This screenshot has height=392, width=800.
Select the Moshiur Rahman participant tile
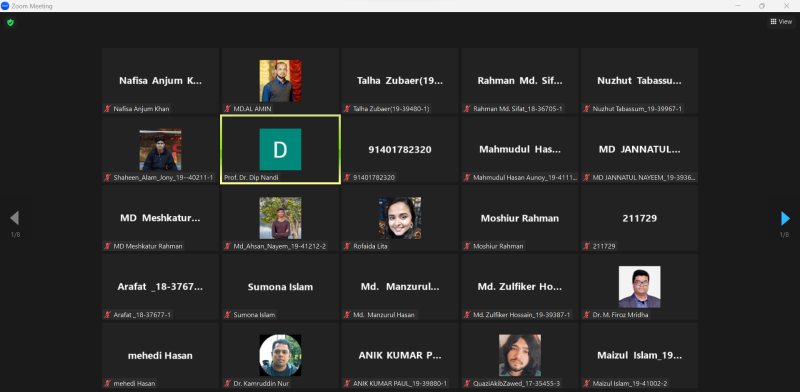coord(519,218)
